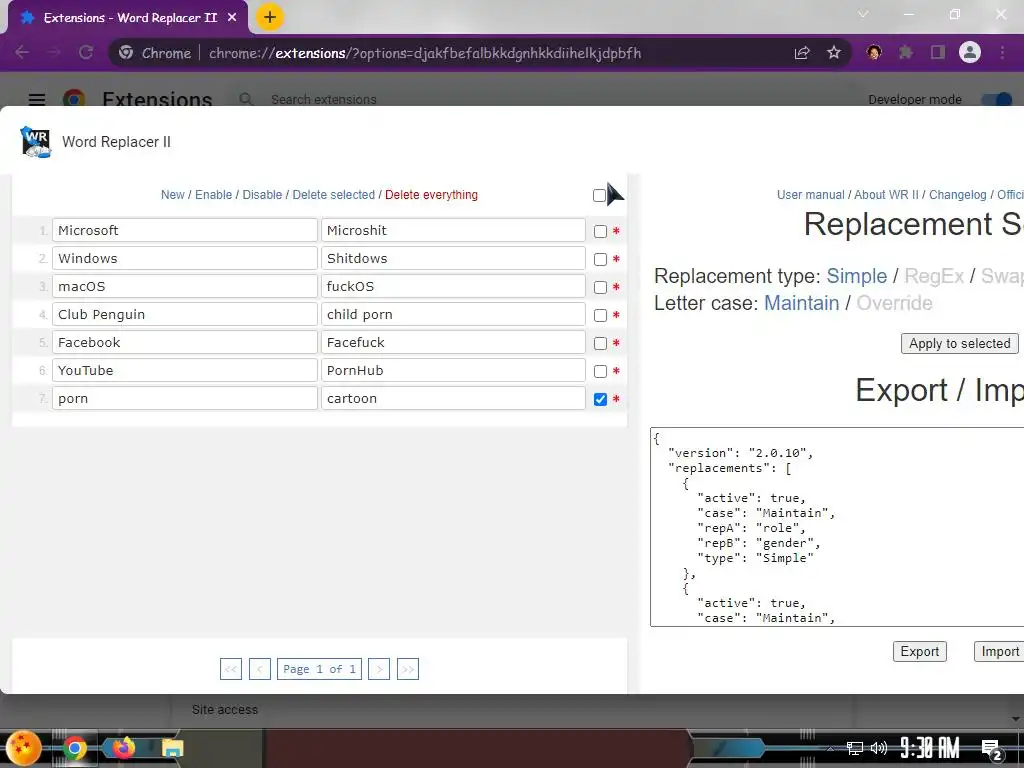Select the Extensions - Word Replacer II tab

click(129, 18)
